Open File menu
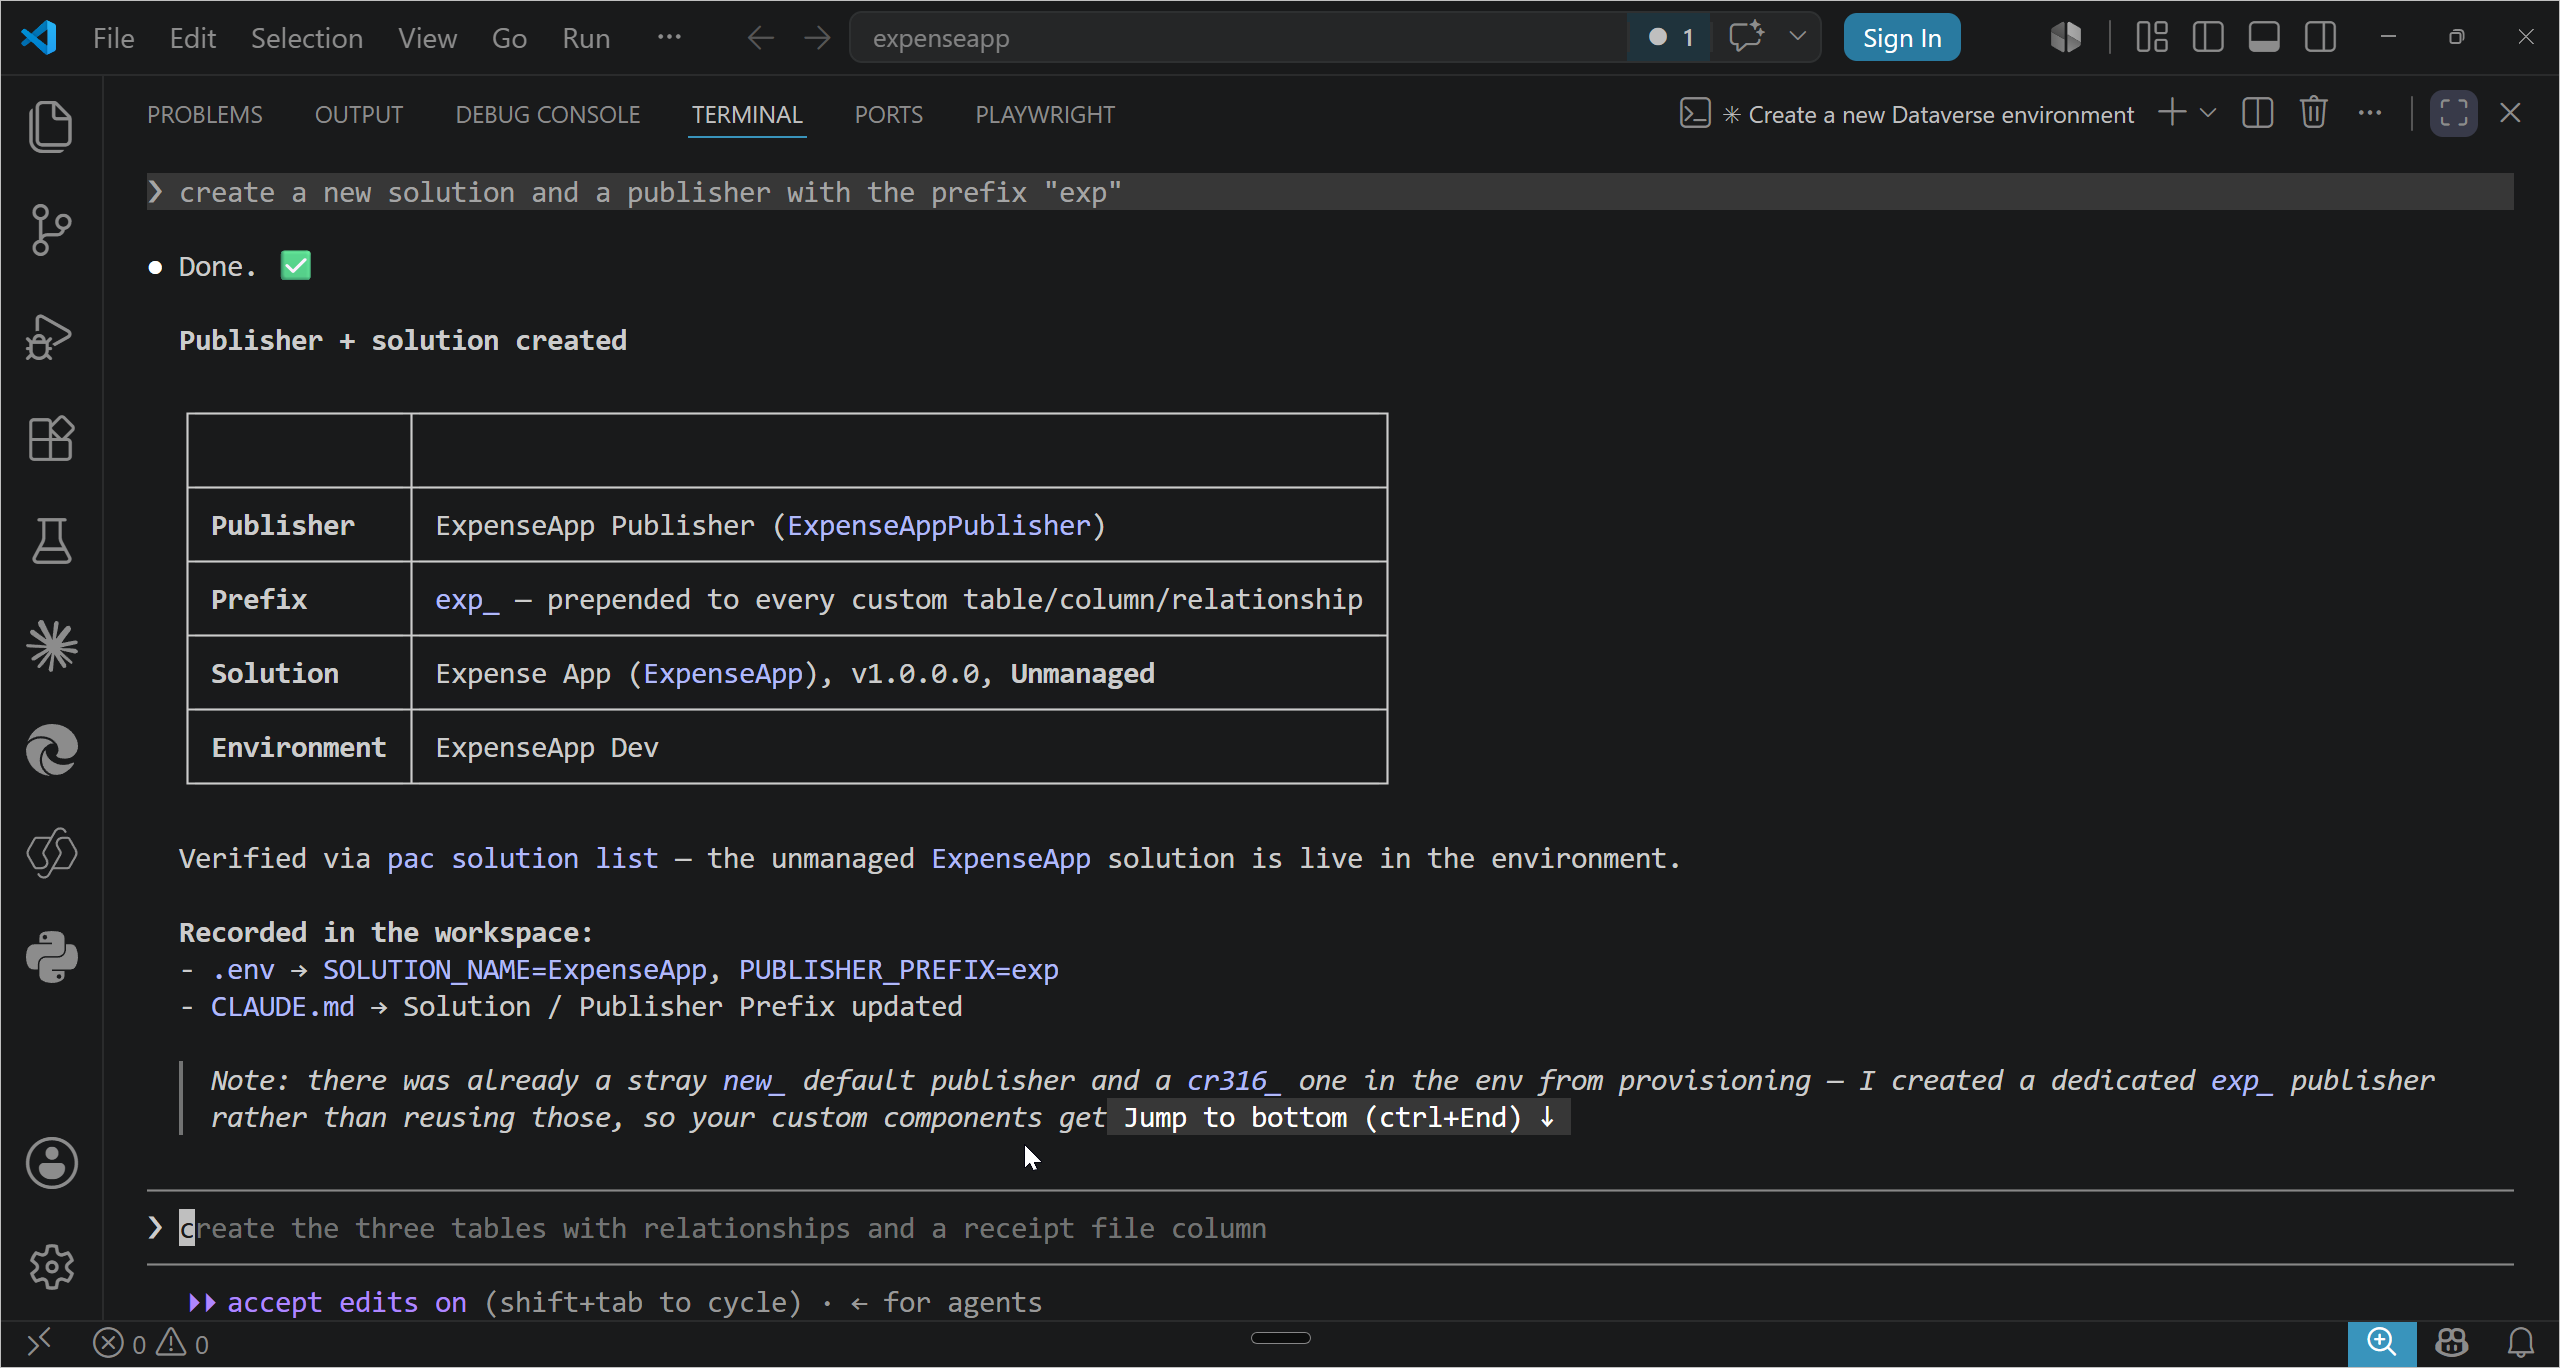2560x1368 pixels. pyautogui.click(x=113, y=38)
